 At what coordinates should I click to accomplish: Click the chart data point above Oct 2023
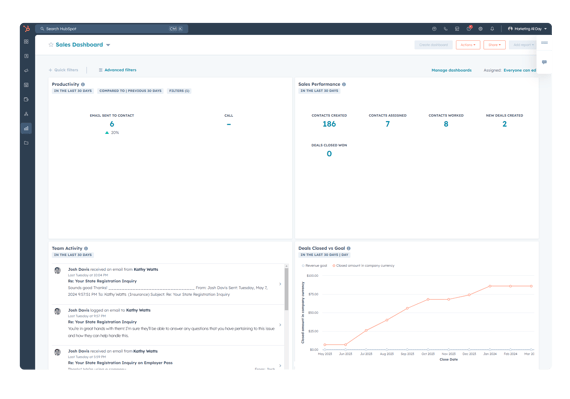pos(428,300)
